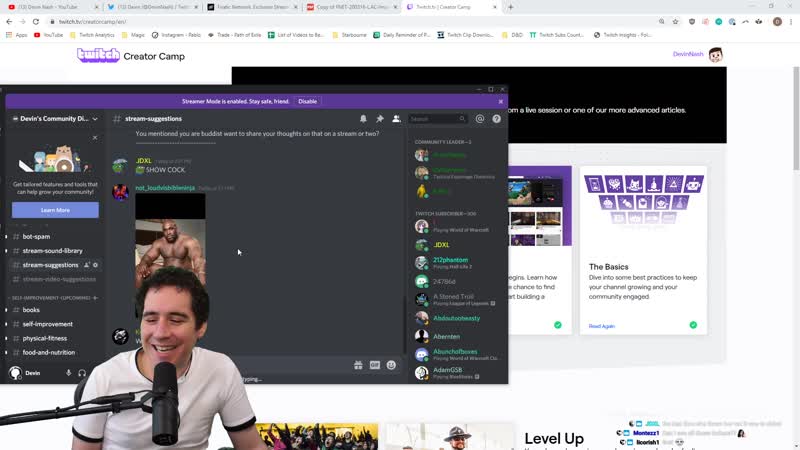The image size is (800, 450).
Task: Mute microphone in Discord user panel
Action: (69, 373)
